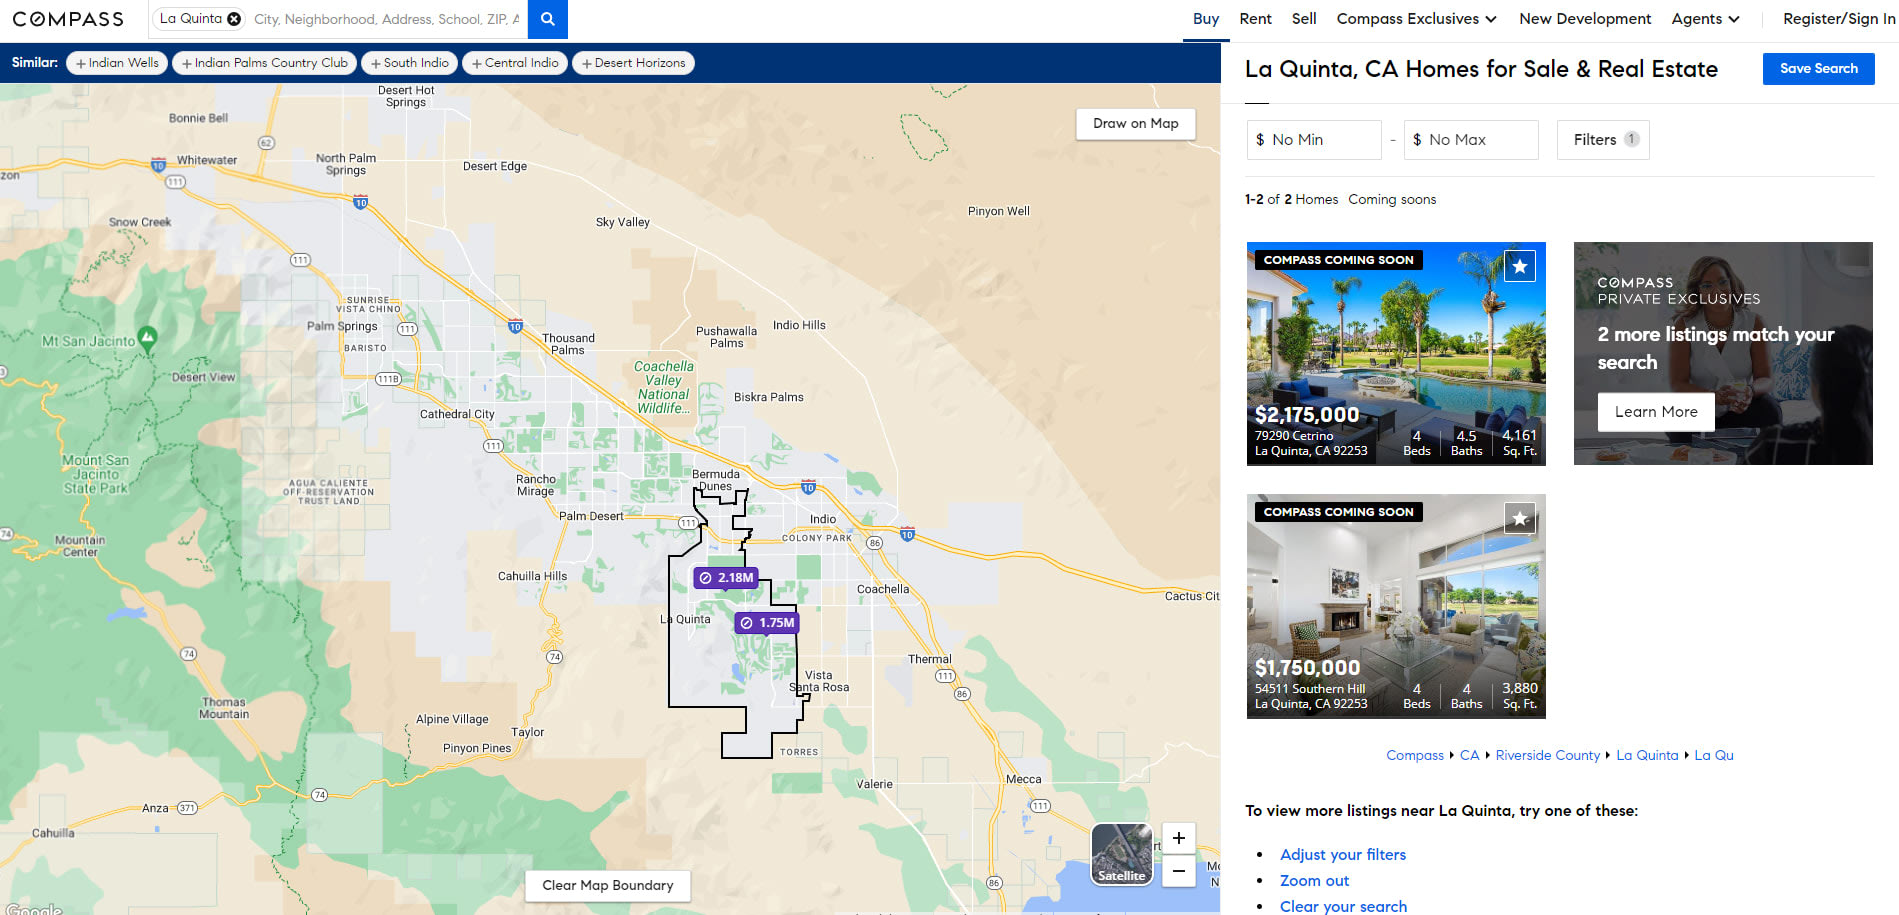Open the Rent tab

pyautogui.click(x=1255, y=19)
